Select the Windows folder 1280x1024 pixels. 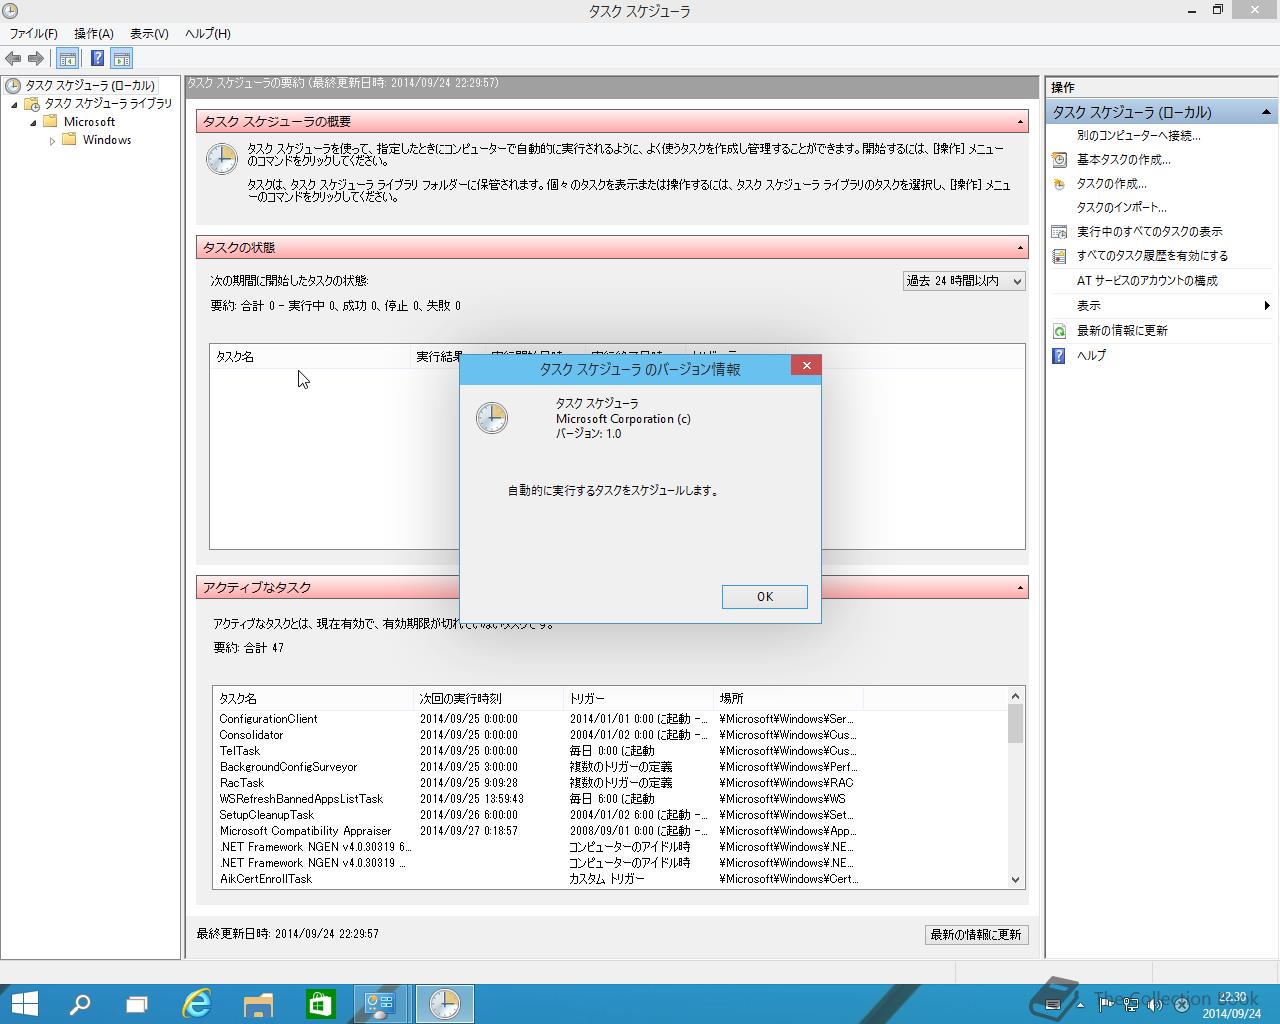pyautogui.click(x=107, y=140)
